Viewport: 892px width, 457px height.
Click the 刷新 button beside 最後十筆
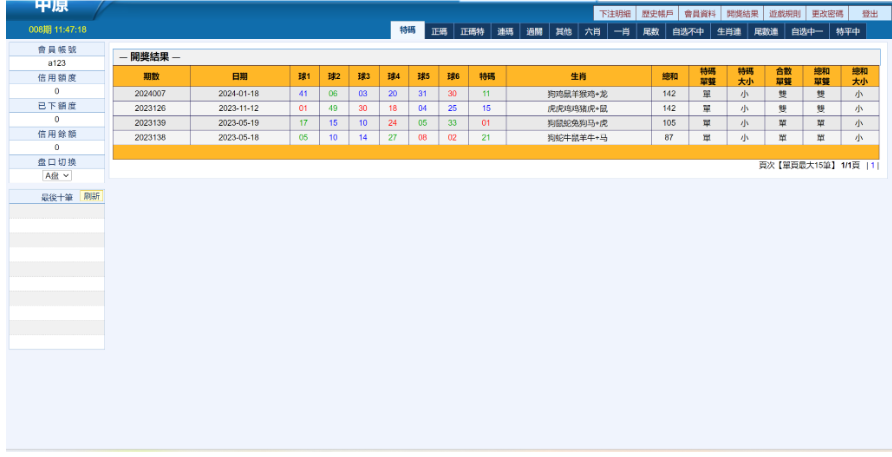coord(92,196)
